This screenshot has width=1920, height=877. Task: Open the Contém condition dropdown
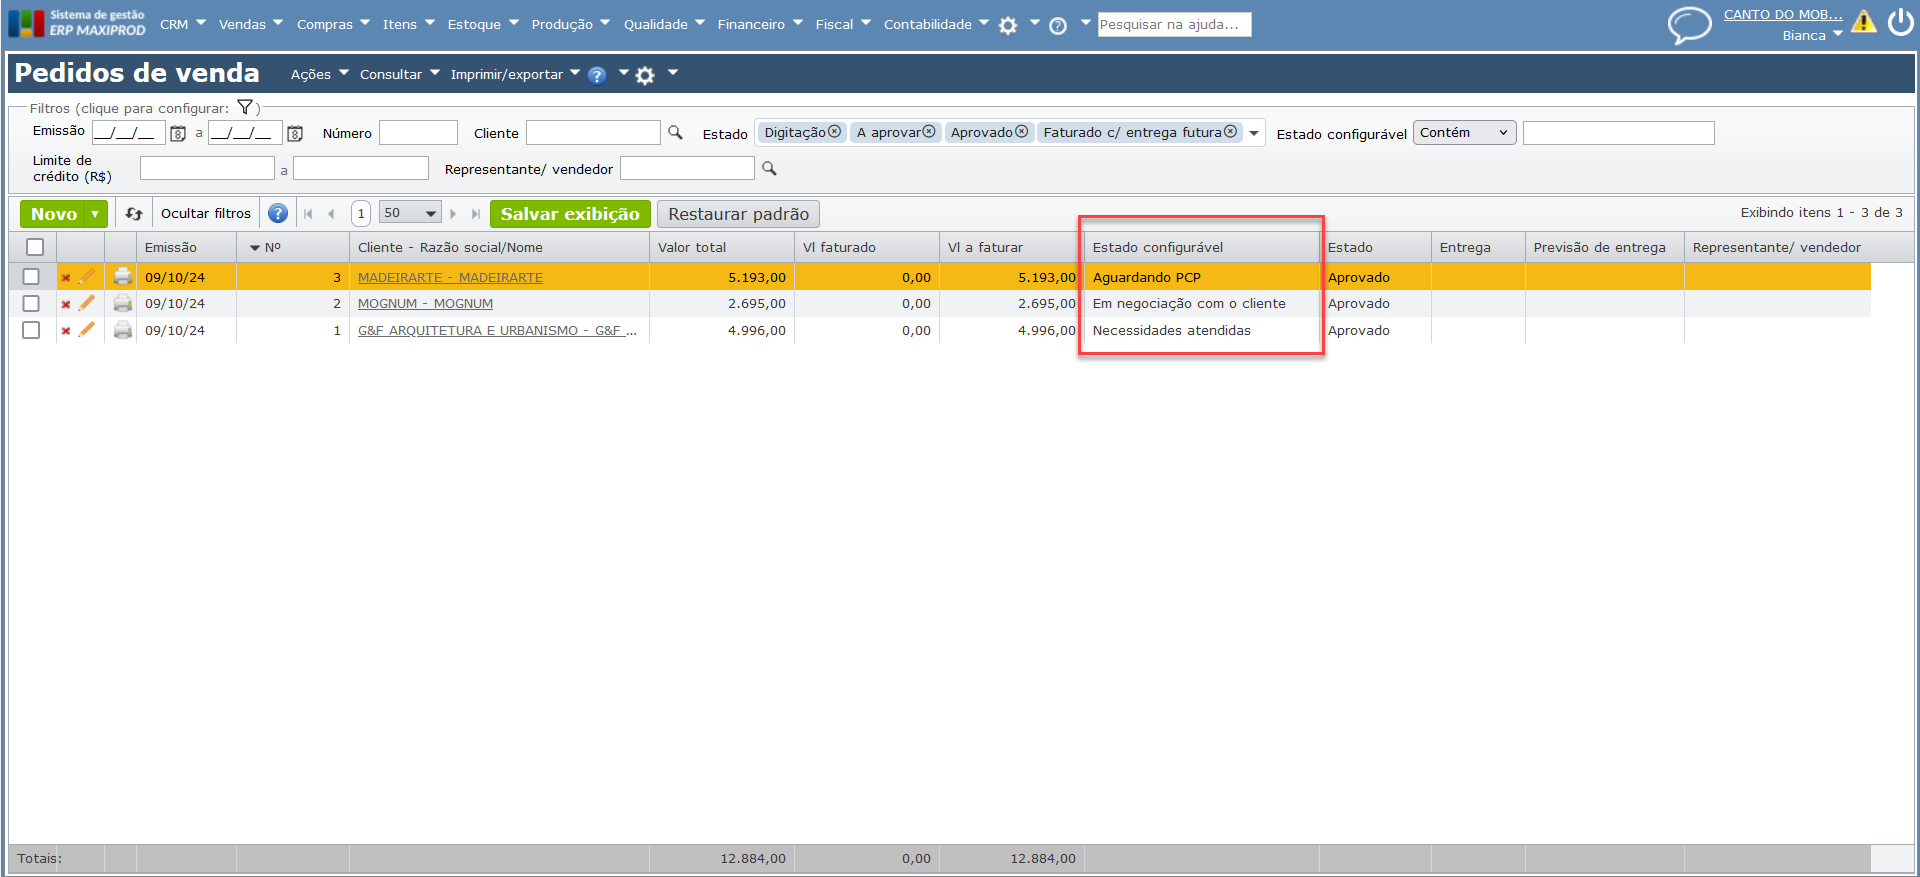click(x=1464, y=133)
